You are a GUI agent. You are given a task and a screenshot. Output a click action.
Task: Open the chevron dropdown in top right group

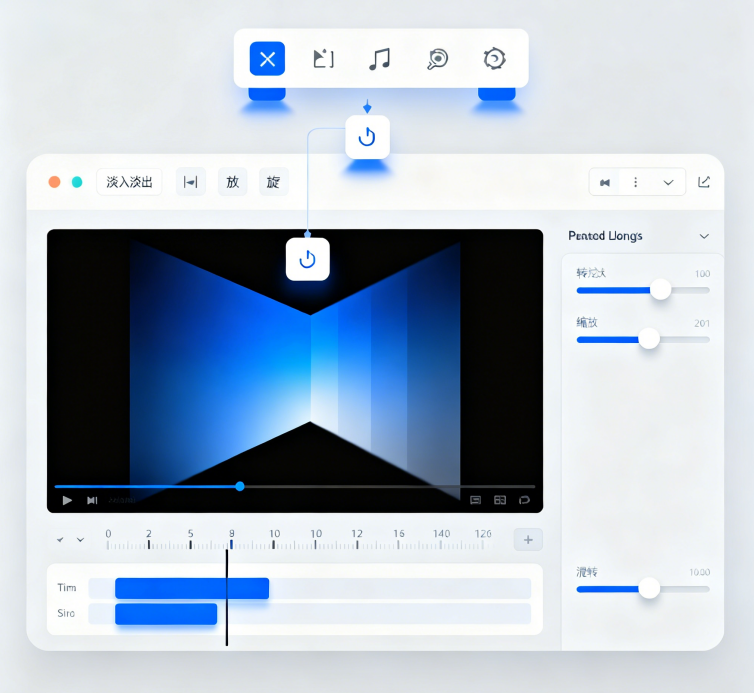[668, 183]
